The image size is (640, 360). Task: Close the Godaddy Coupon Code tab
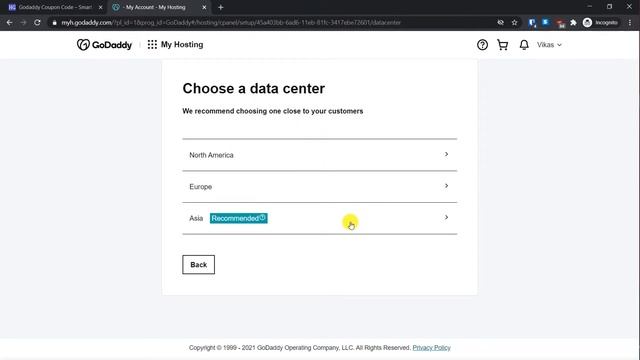pos(100,7)
